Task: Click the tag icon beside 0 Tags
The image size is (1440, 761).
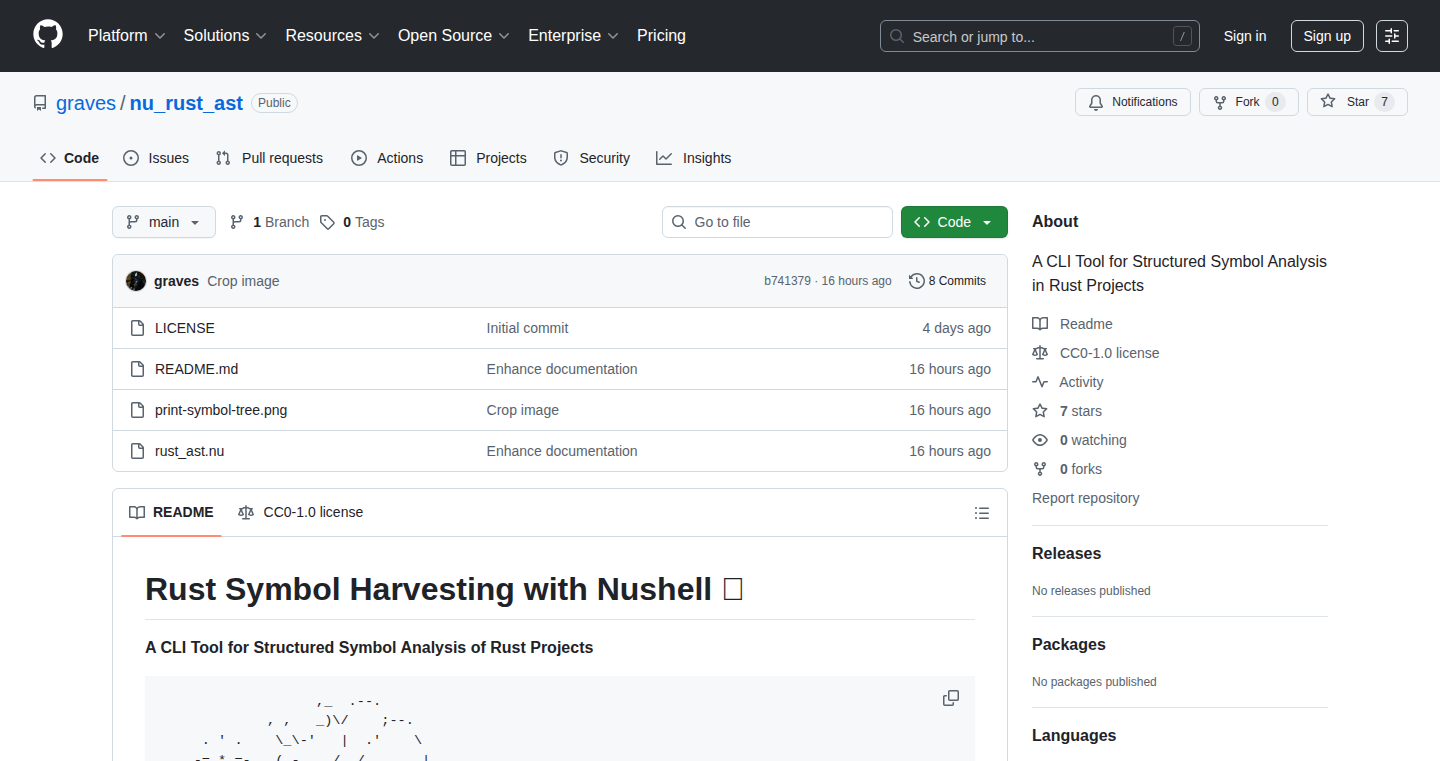Action: [x=327, y=222]
